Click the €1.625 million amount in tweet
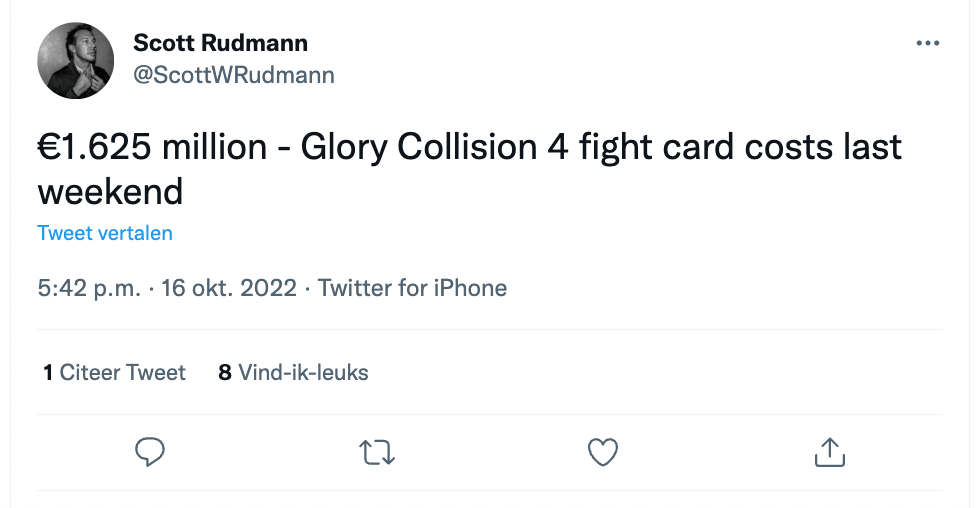980x508 pixels. pyautogui.click(x=152, y=148)
